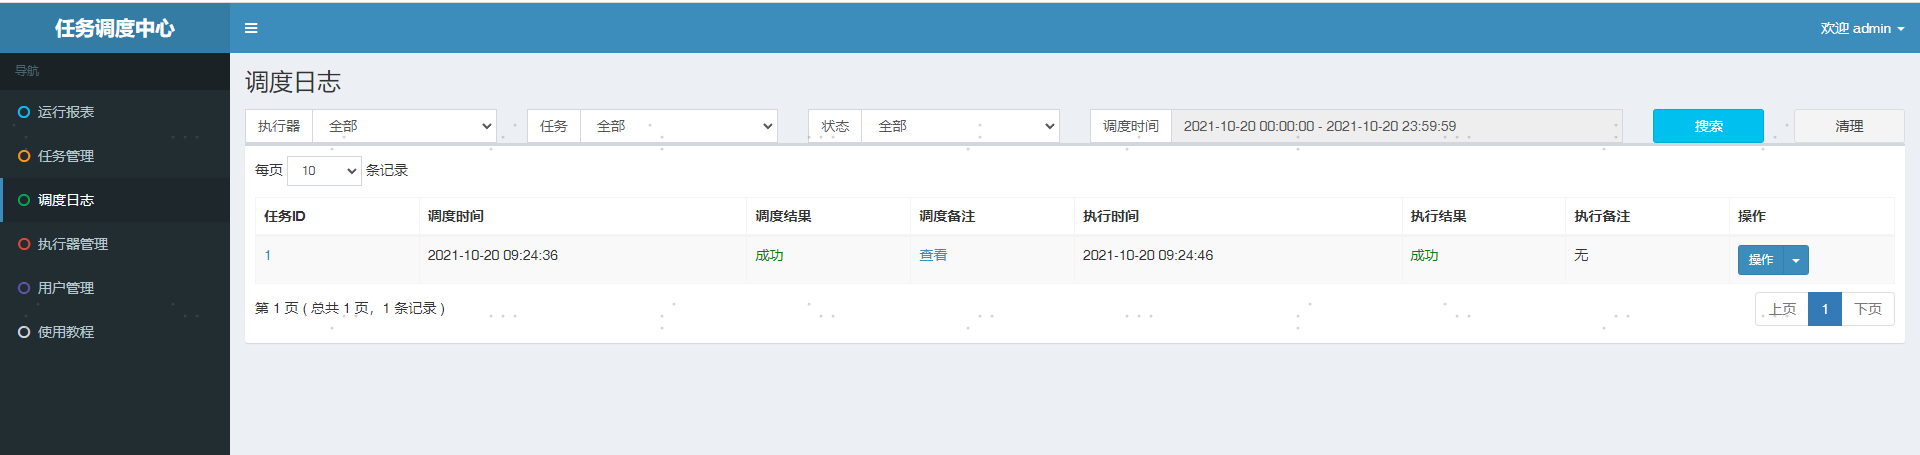Click the red circle icon beside 执行器管理
1920x455 pixels.
point(24,244)
